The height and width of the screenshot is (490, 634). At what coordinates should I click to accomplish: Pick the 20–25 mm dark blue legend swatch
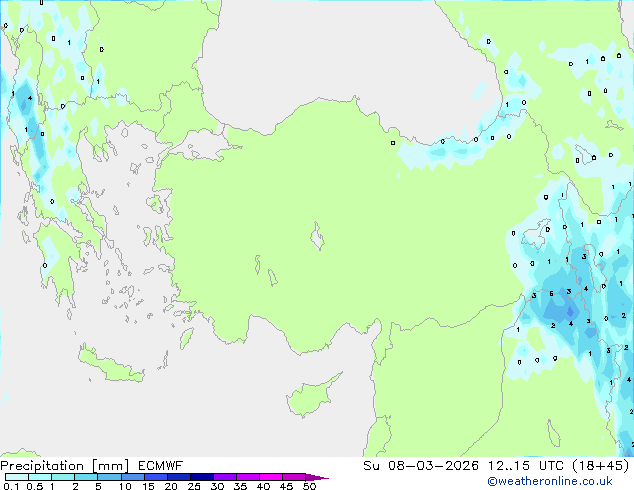click(179, 477)
